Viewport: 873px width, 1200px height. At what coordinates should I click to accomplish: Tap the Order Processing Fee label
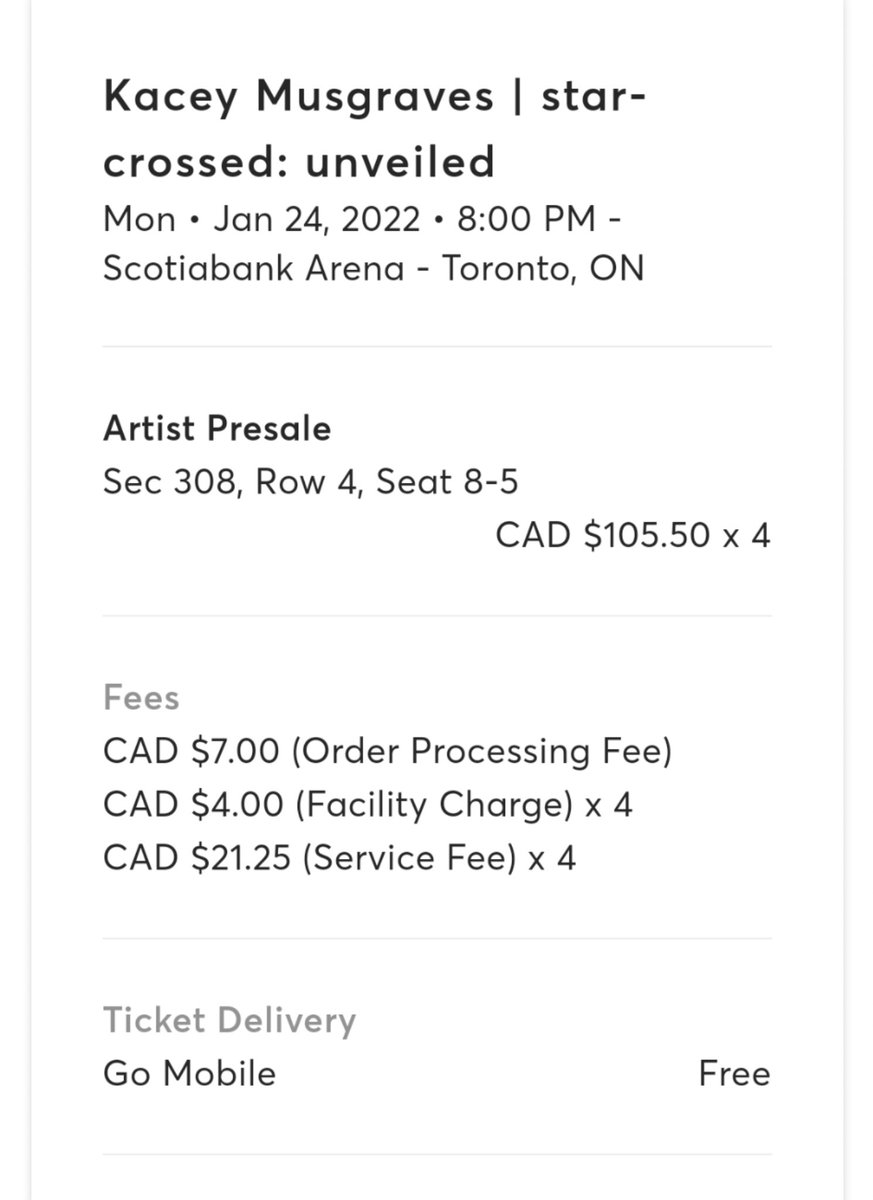click(x=481, y=751)
